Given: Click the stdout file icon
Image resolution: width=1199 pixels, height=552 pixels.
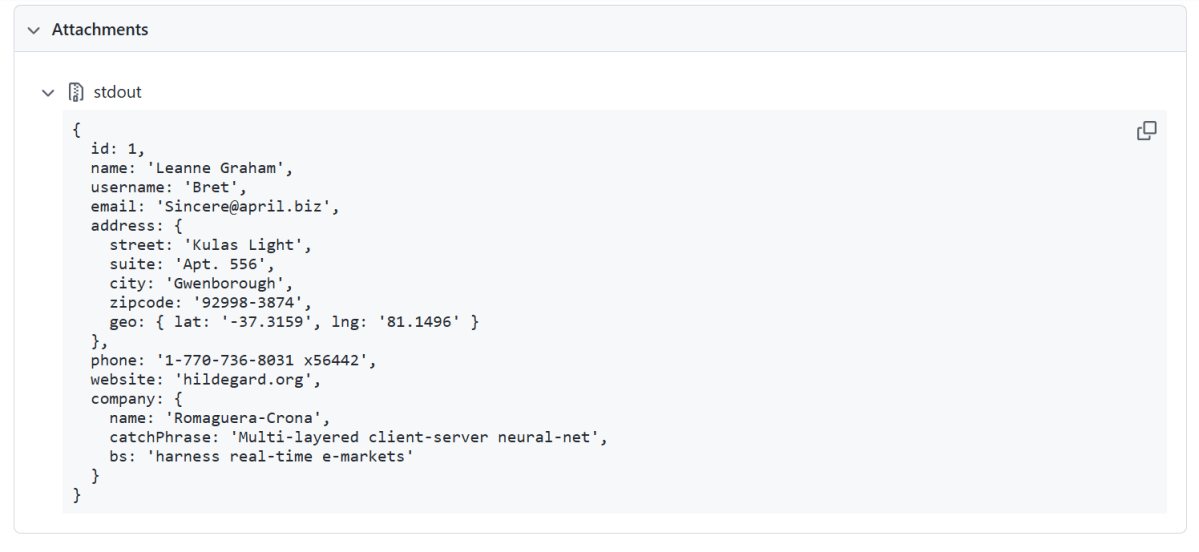Looking at the screenshot, I should pos(75,93).
